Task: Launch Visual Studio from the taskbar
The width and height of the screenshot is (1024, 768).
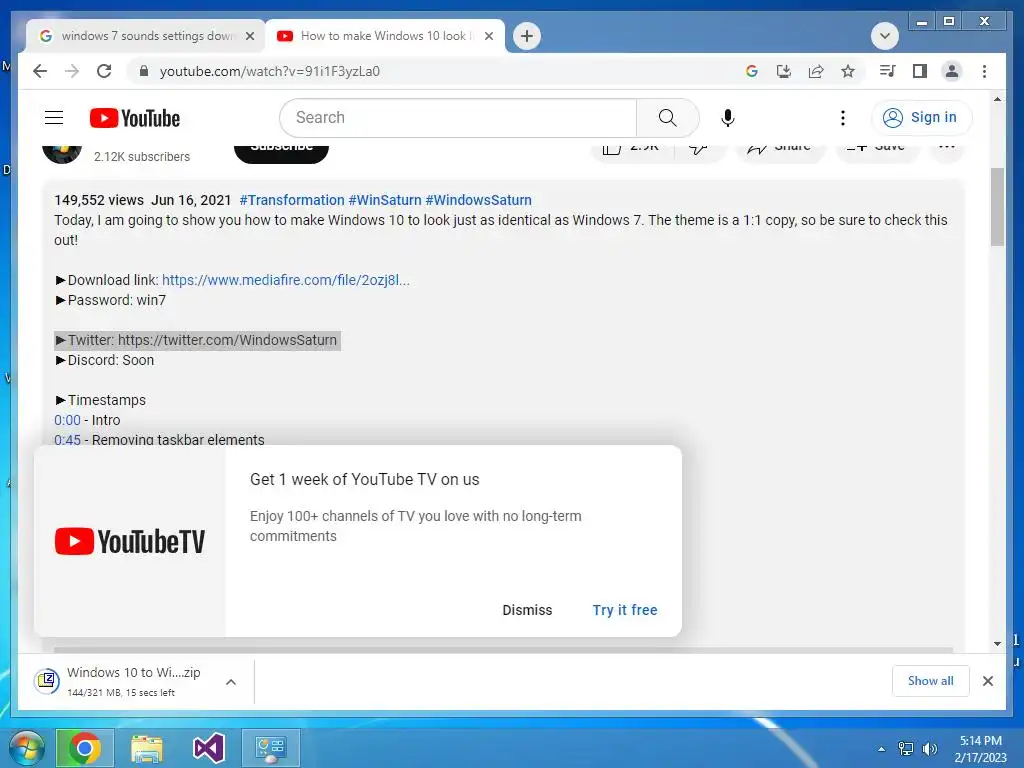Action: tap(209, 748)
